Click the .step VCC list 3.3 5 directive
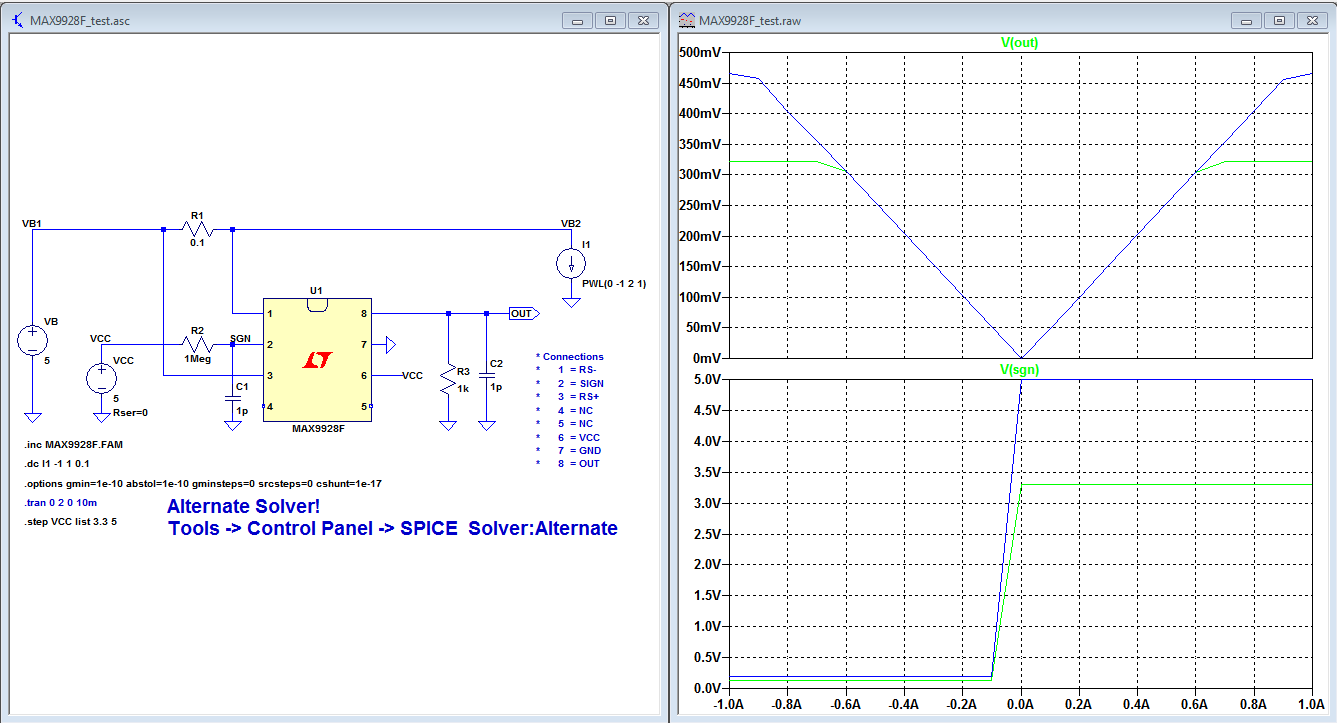The image size is (1337, 723). point(70,522)
